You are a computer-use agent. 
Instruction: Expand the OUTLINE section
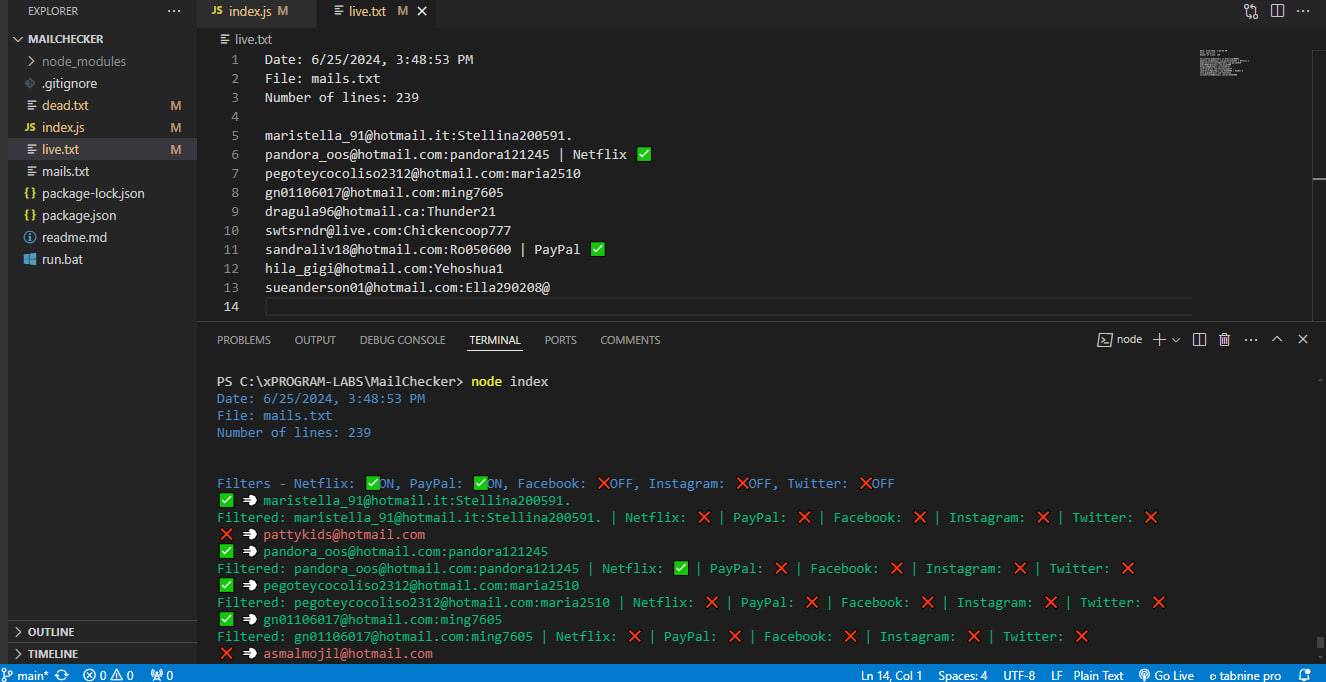point(51,632)
